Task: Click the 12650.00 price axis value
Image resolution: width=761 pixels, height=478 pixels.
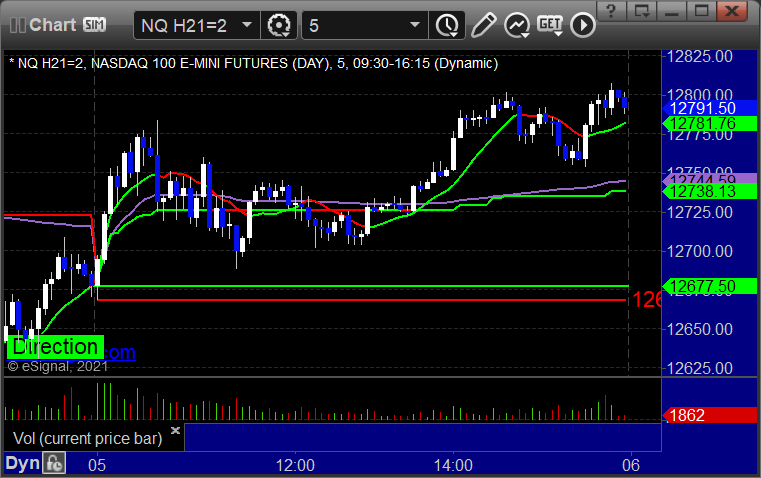Action: pos(700,330)
